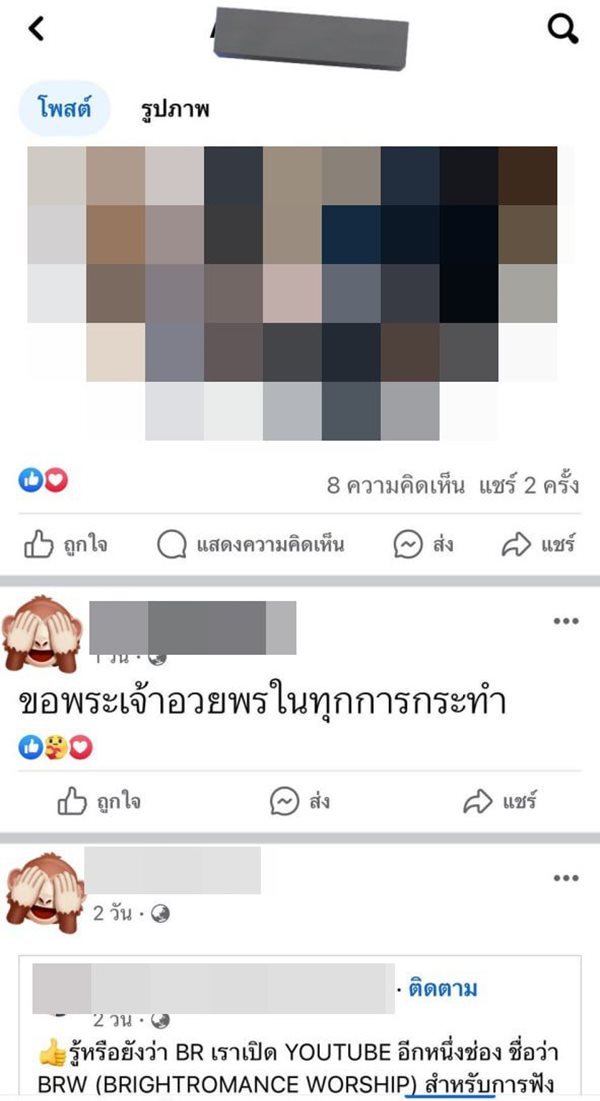Viewport: 600px width, 1101px height.
Task: Open the monkey avatar of the blessing post
Action: (x=42, y=634)
